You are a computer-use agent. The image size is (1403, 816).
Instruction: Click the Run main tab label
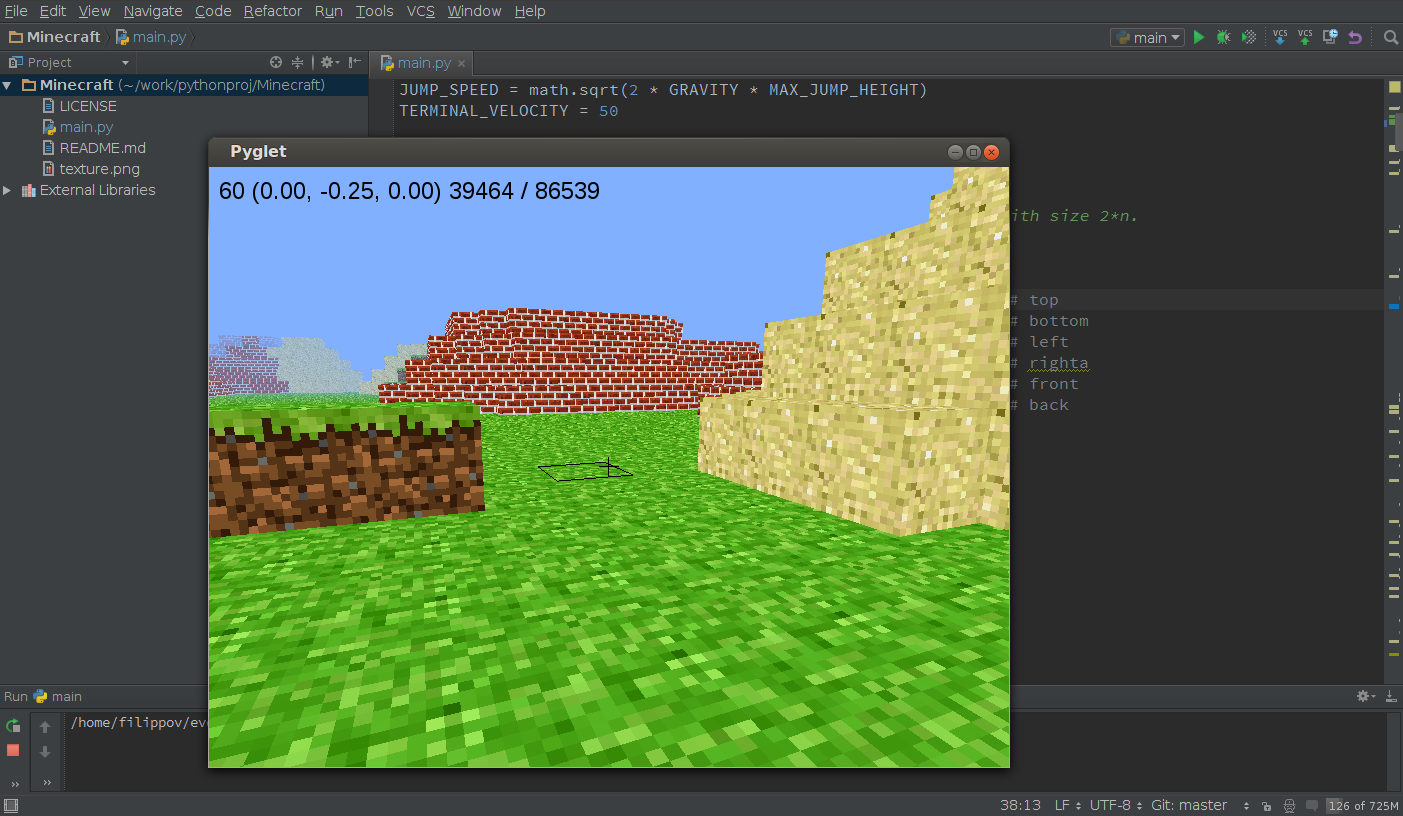(x=43, y=696)
